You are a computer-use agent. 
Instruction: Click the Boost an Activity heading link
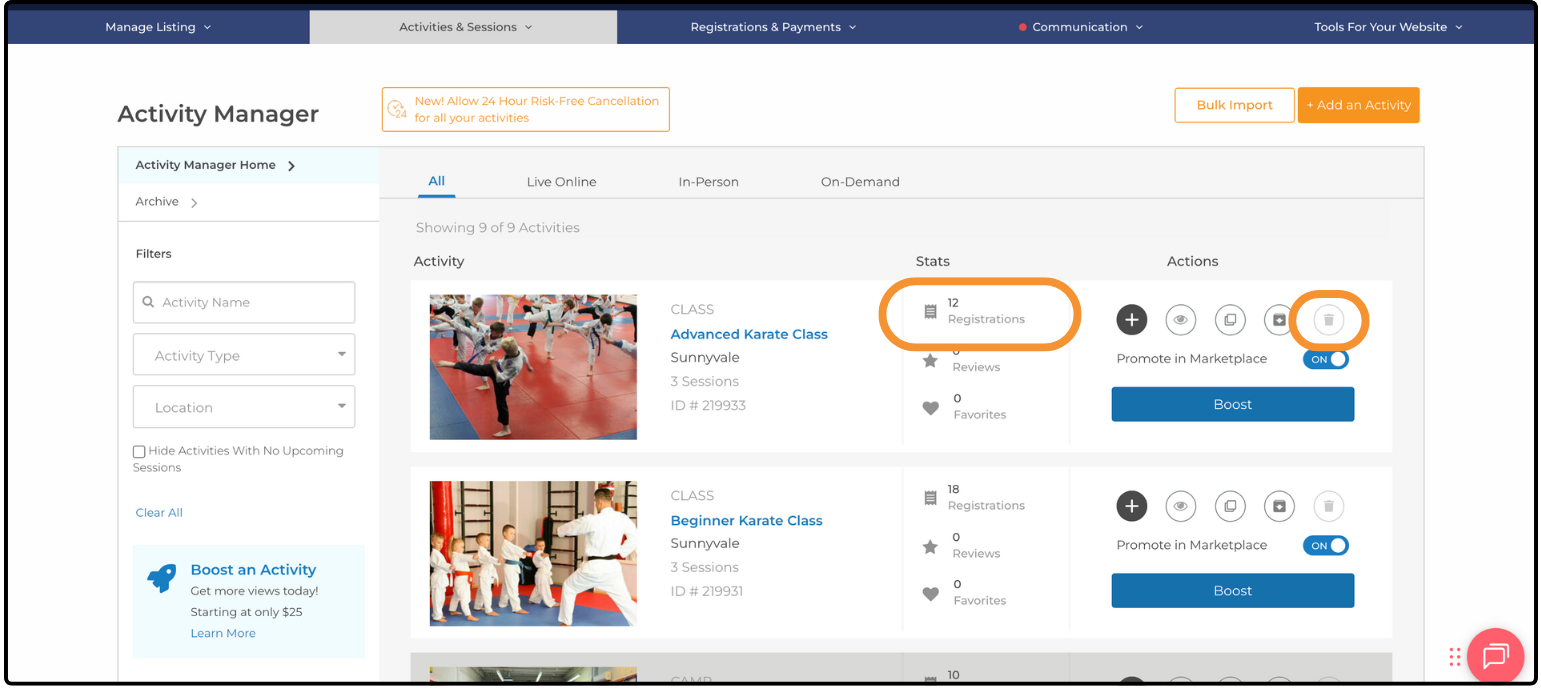coord(253,569)
